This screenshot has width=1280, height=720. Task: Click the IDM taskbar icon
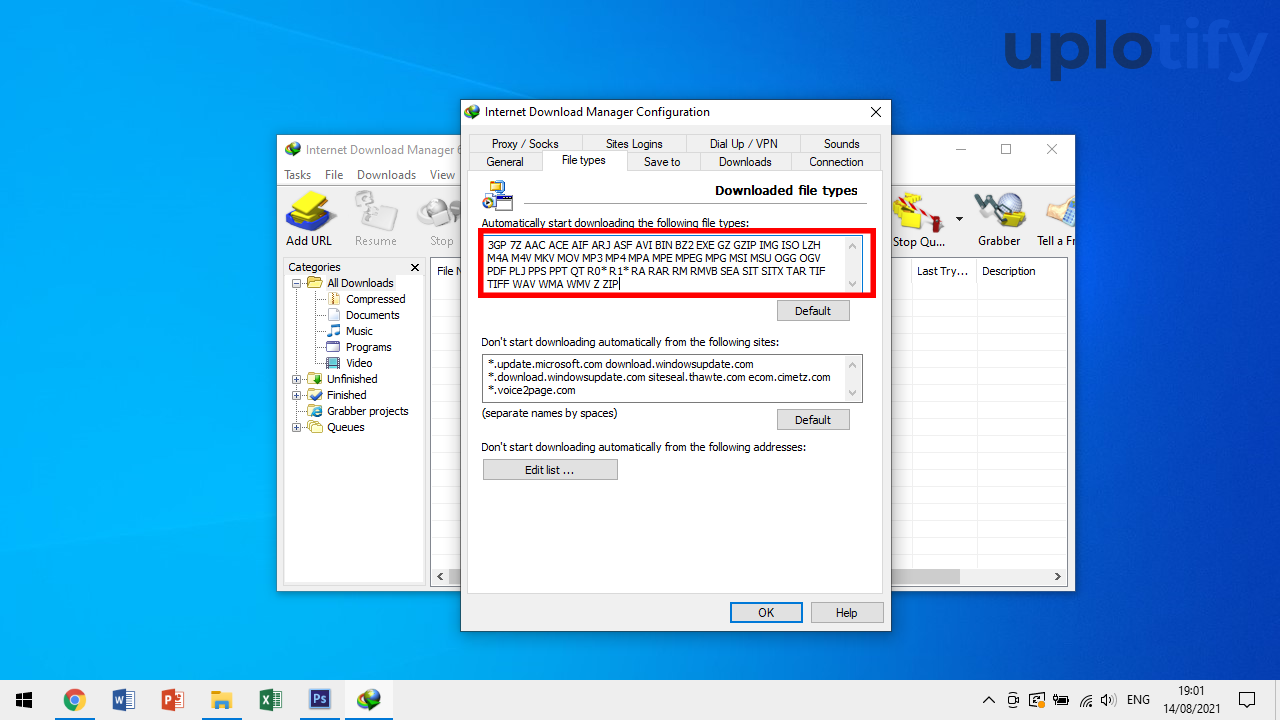(369, 700)
